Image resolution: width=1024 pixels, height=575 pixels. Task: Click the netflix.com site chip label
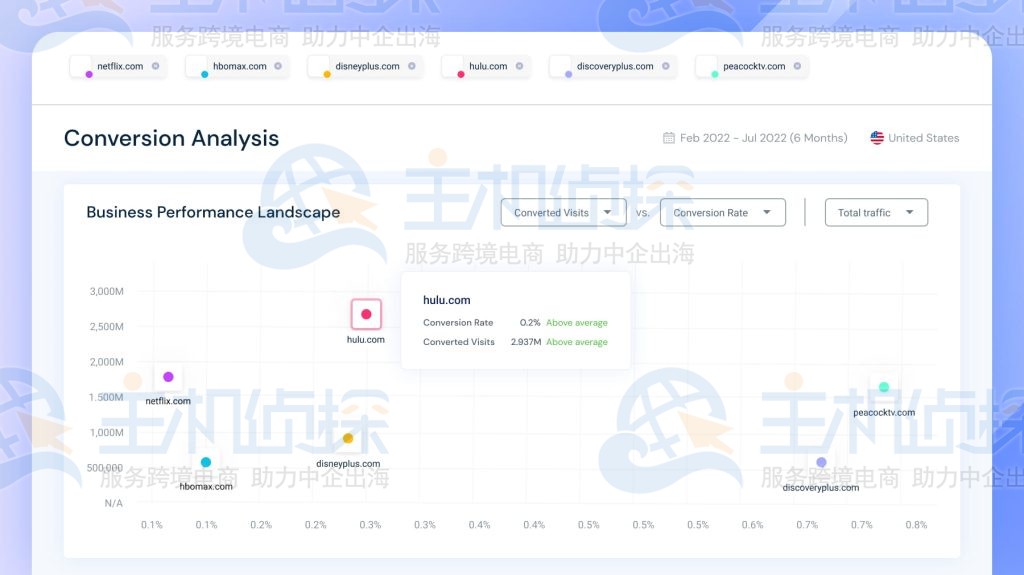[x=120, y=67]
